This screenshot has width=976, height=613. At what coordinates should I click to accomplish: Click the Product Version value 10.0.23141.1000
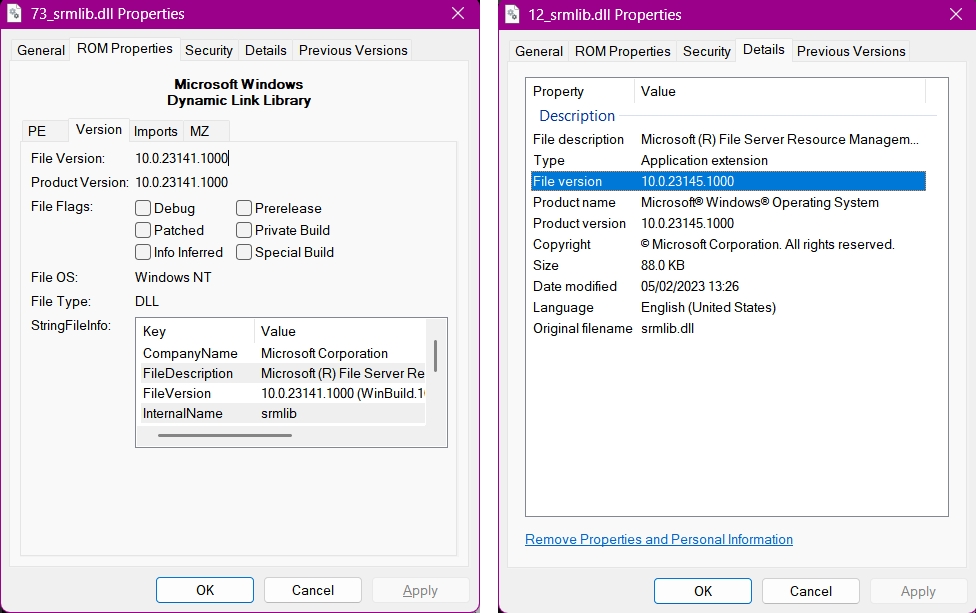click(182, 182)
